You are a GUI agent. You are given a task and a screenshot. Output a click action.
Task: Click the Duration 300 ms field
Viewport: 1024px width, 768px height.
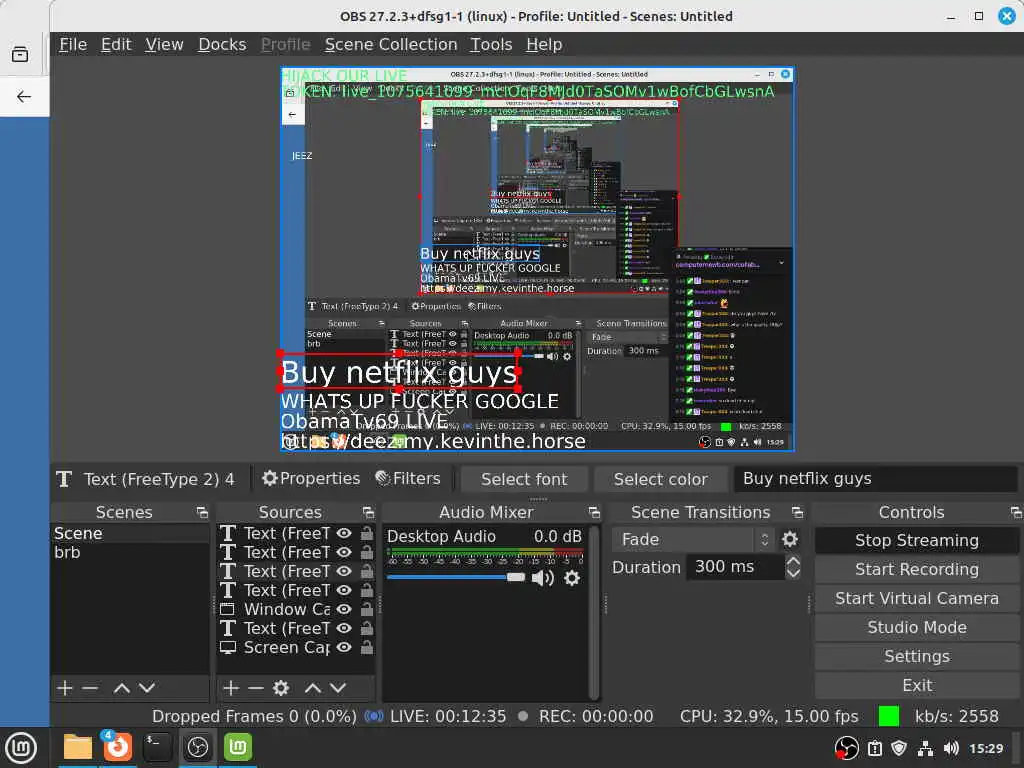735,567
